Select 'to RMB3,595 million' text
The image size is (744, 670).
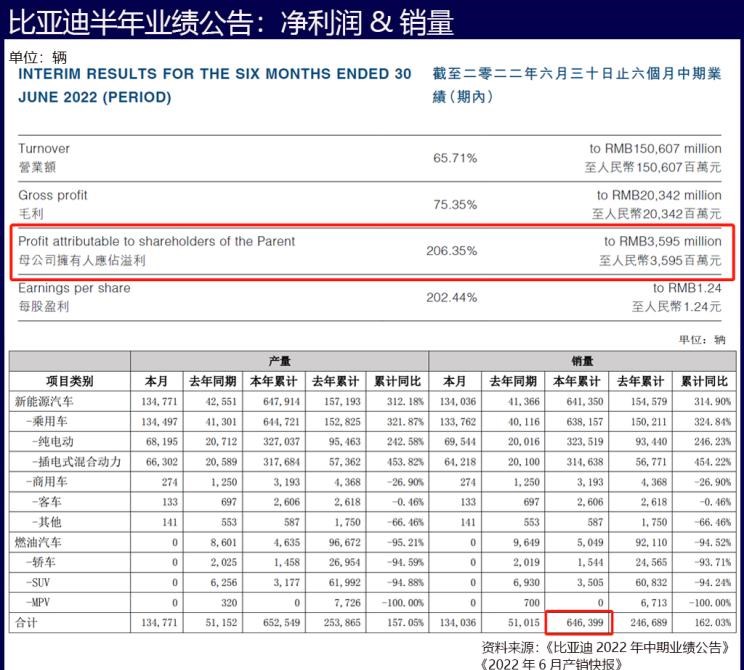(662, 241)
